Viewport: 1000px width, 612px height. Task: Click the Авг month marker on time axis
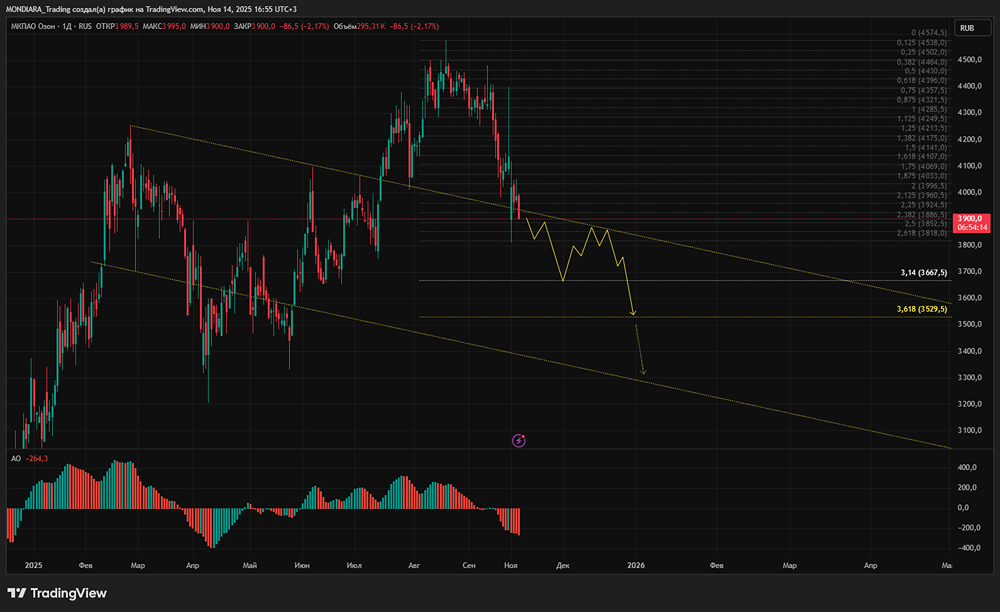click(414, 565)
